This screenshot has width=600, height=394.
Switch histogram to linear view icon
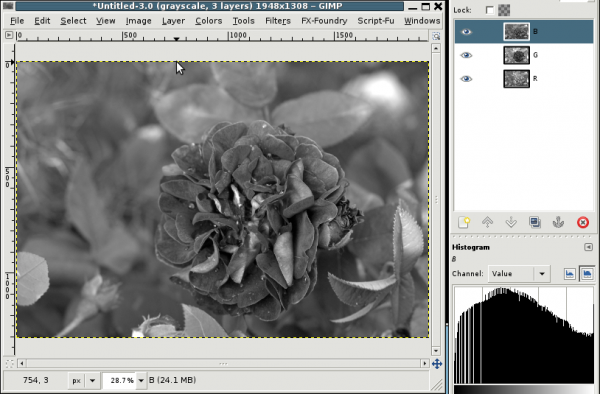[569, 274]
